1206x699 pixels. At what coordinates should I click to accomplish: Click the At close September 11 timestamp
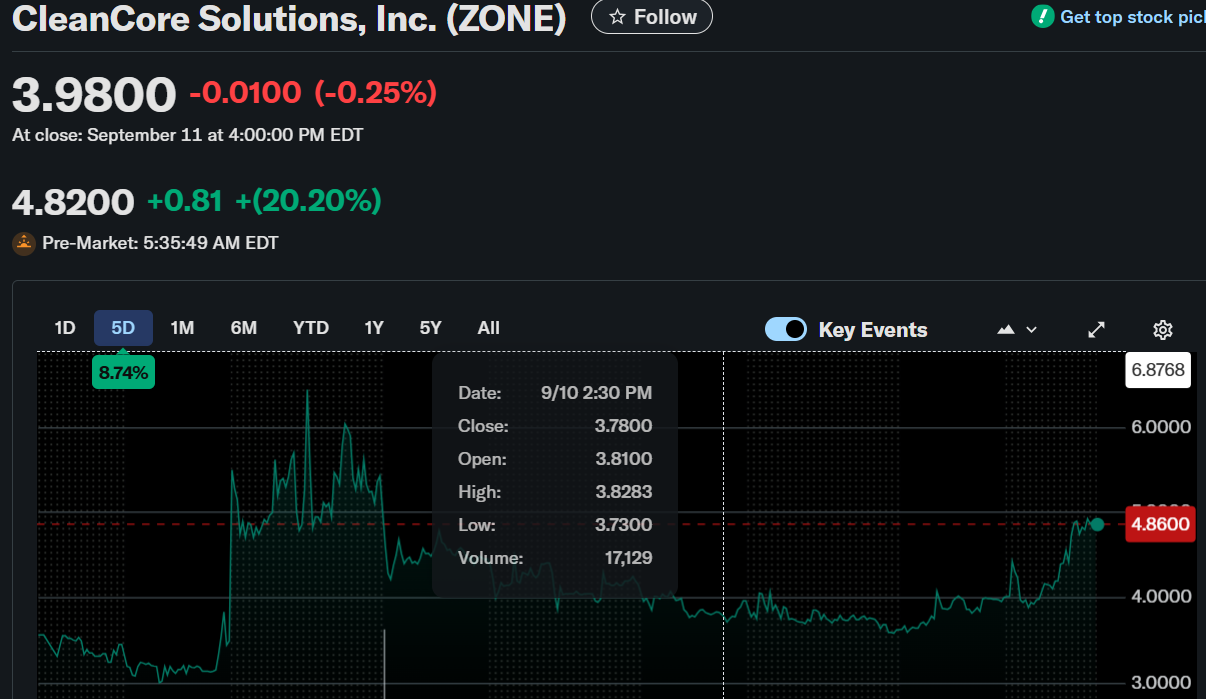(x=188, y=134)
